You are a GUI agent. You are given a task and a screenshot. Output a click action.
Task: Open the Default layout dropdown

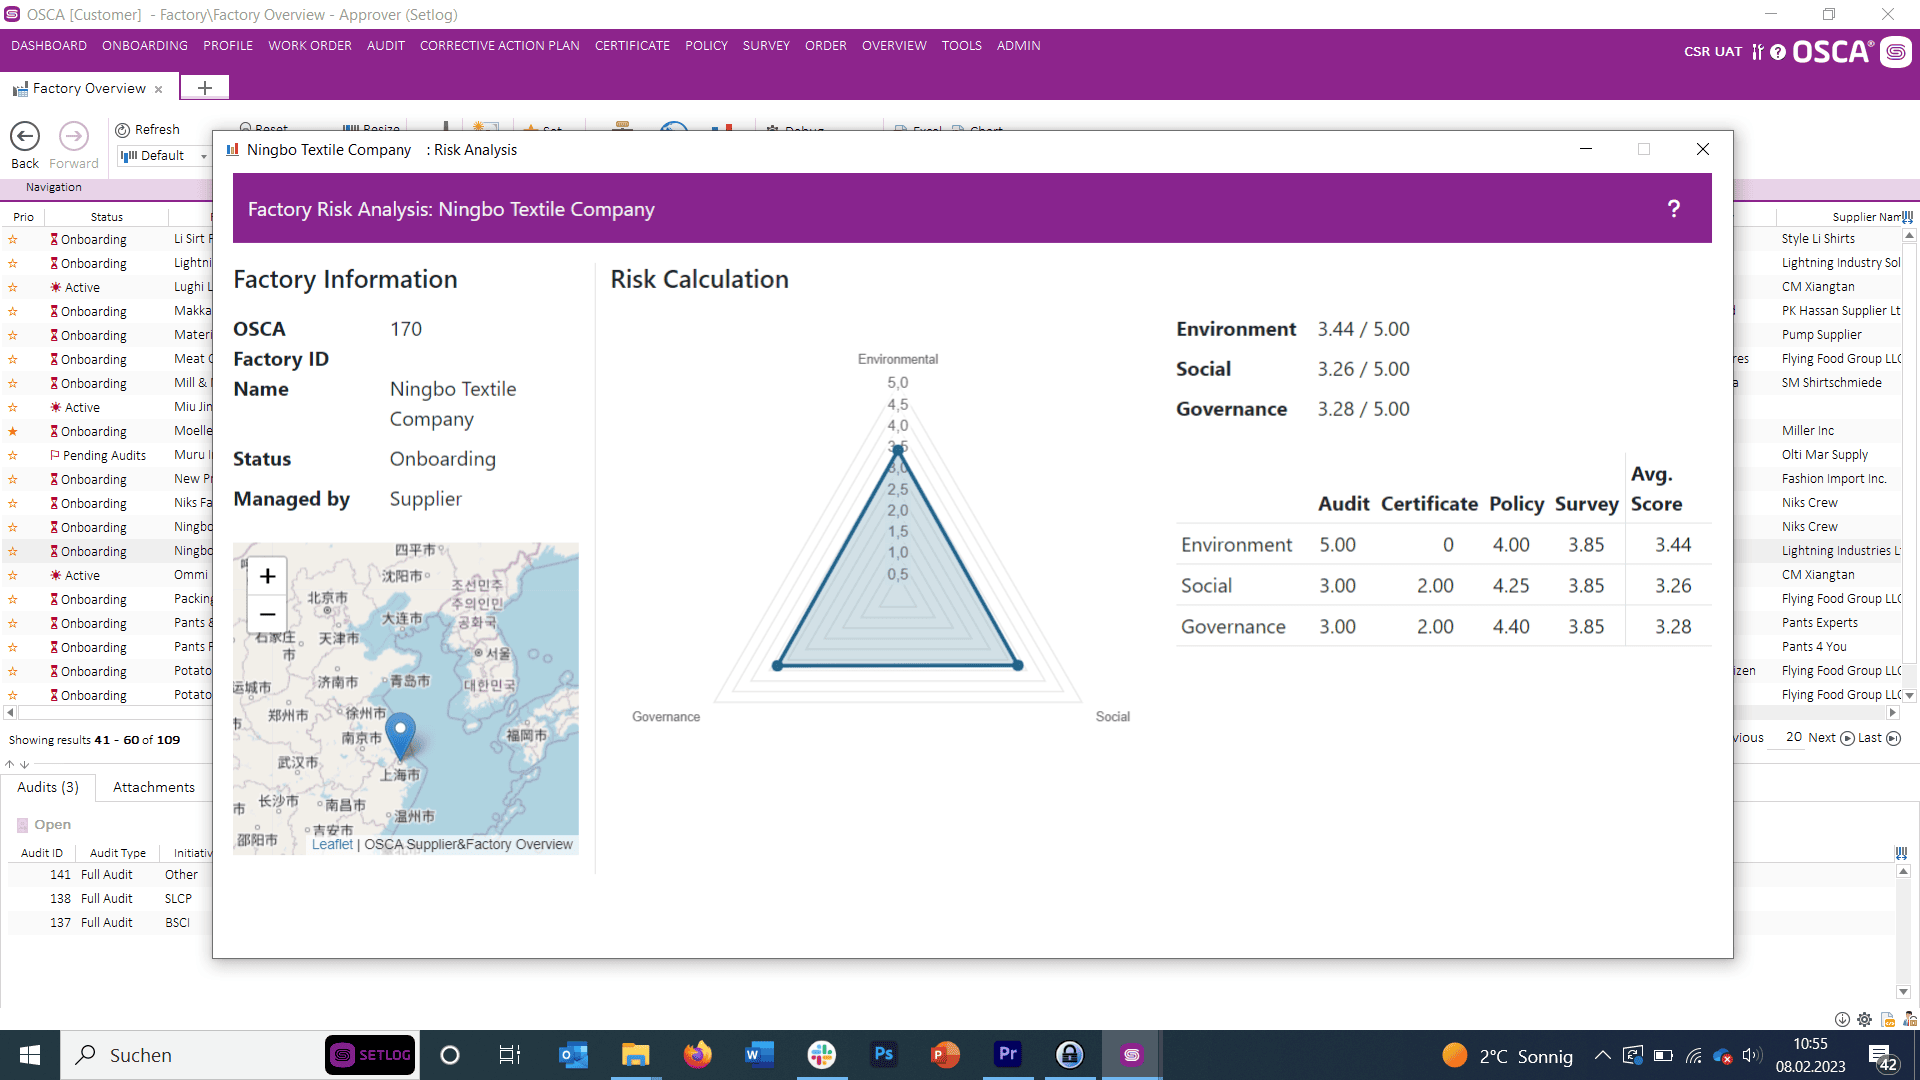pyautogui.click(x=163, y=156)
